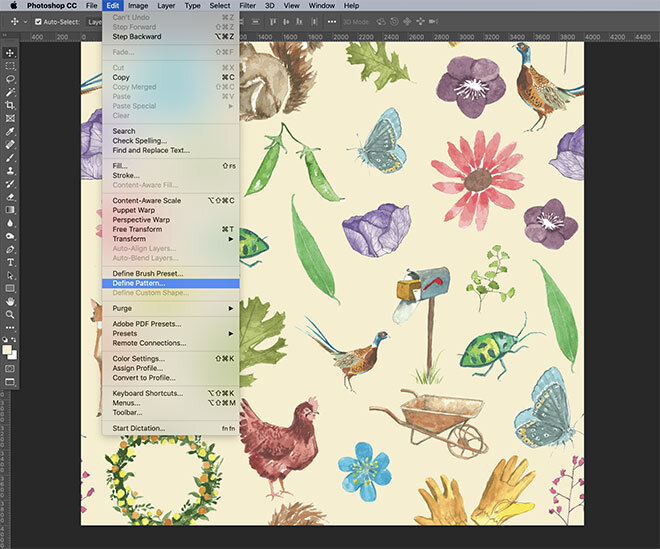Swap foreground and background colors
The height and width of the screenshot is (549, 660).
[x=14, y=339]
